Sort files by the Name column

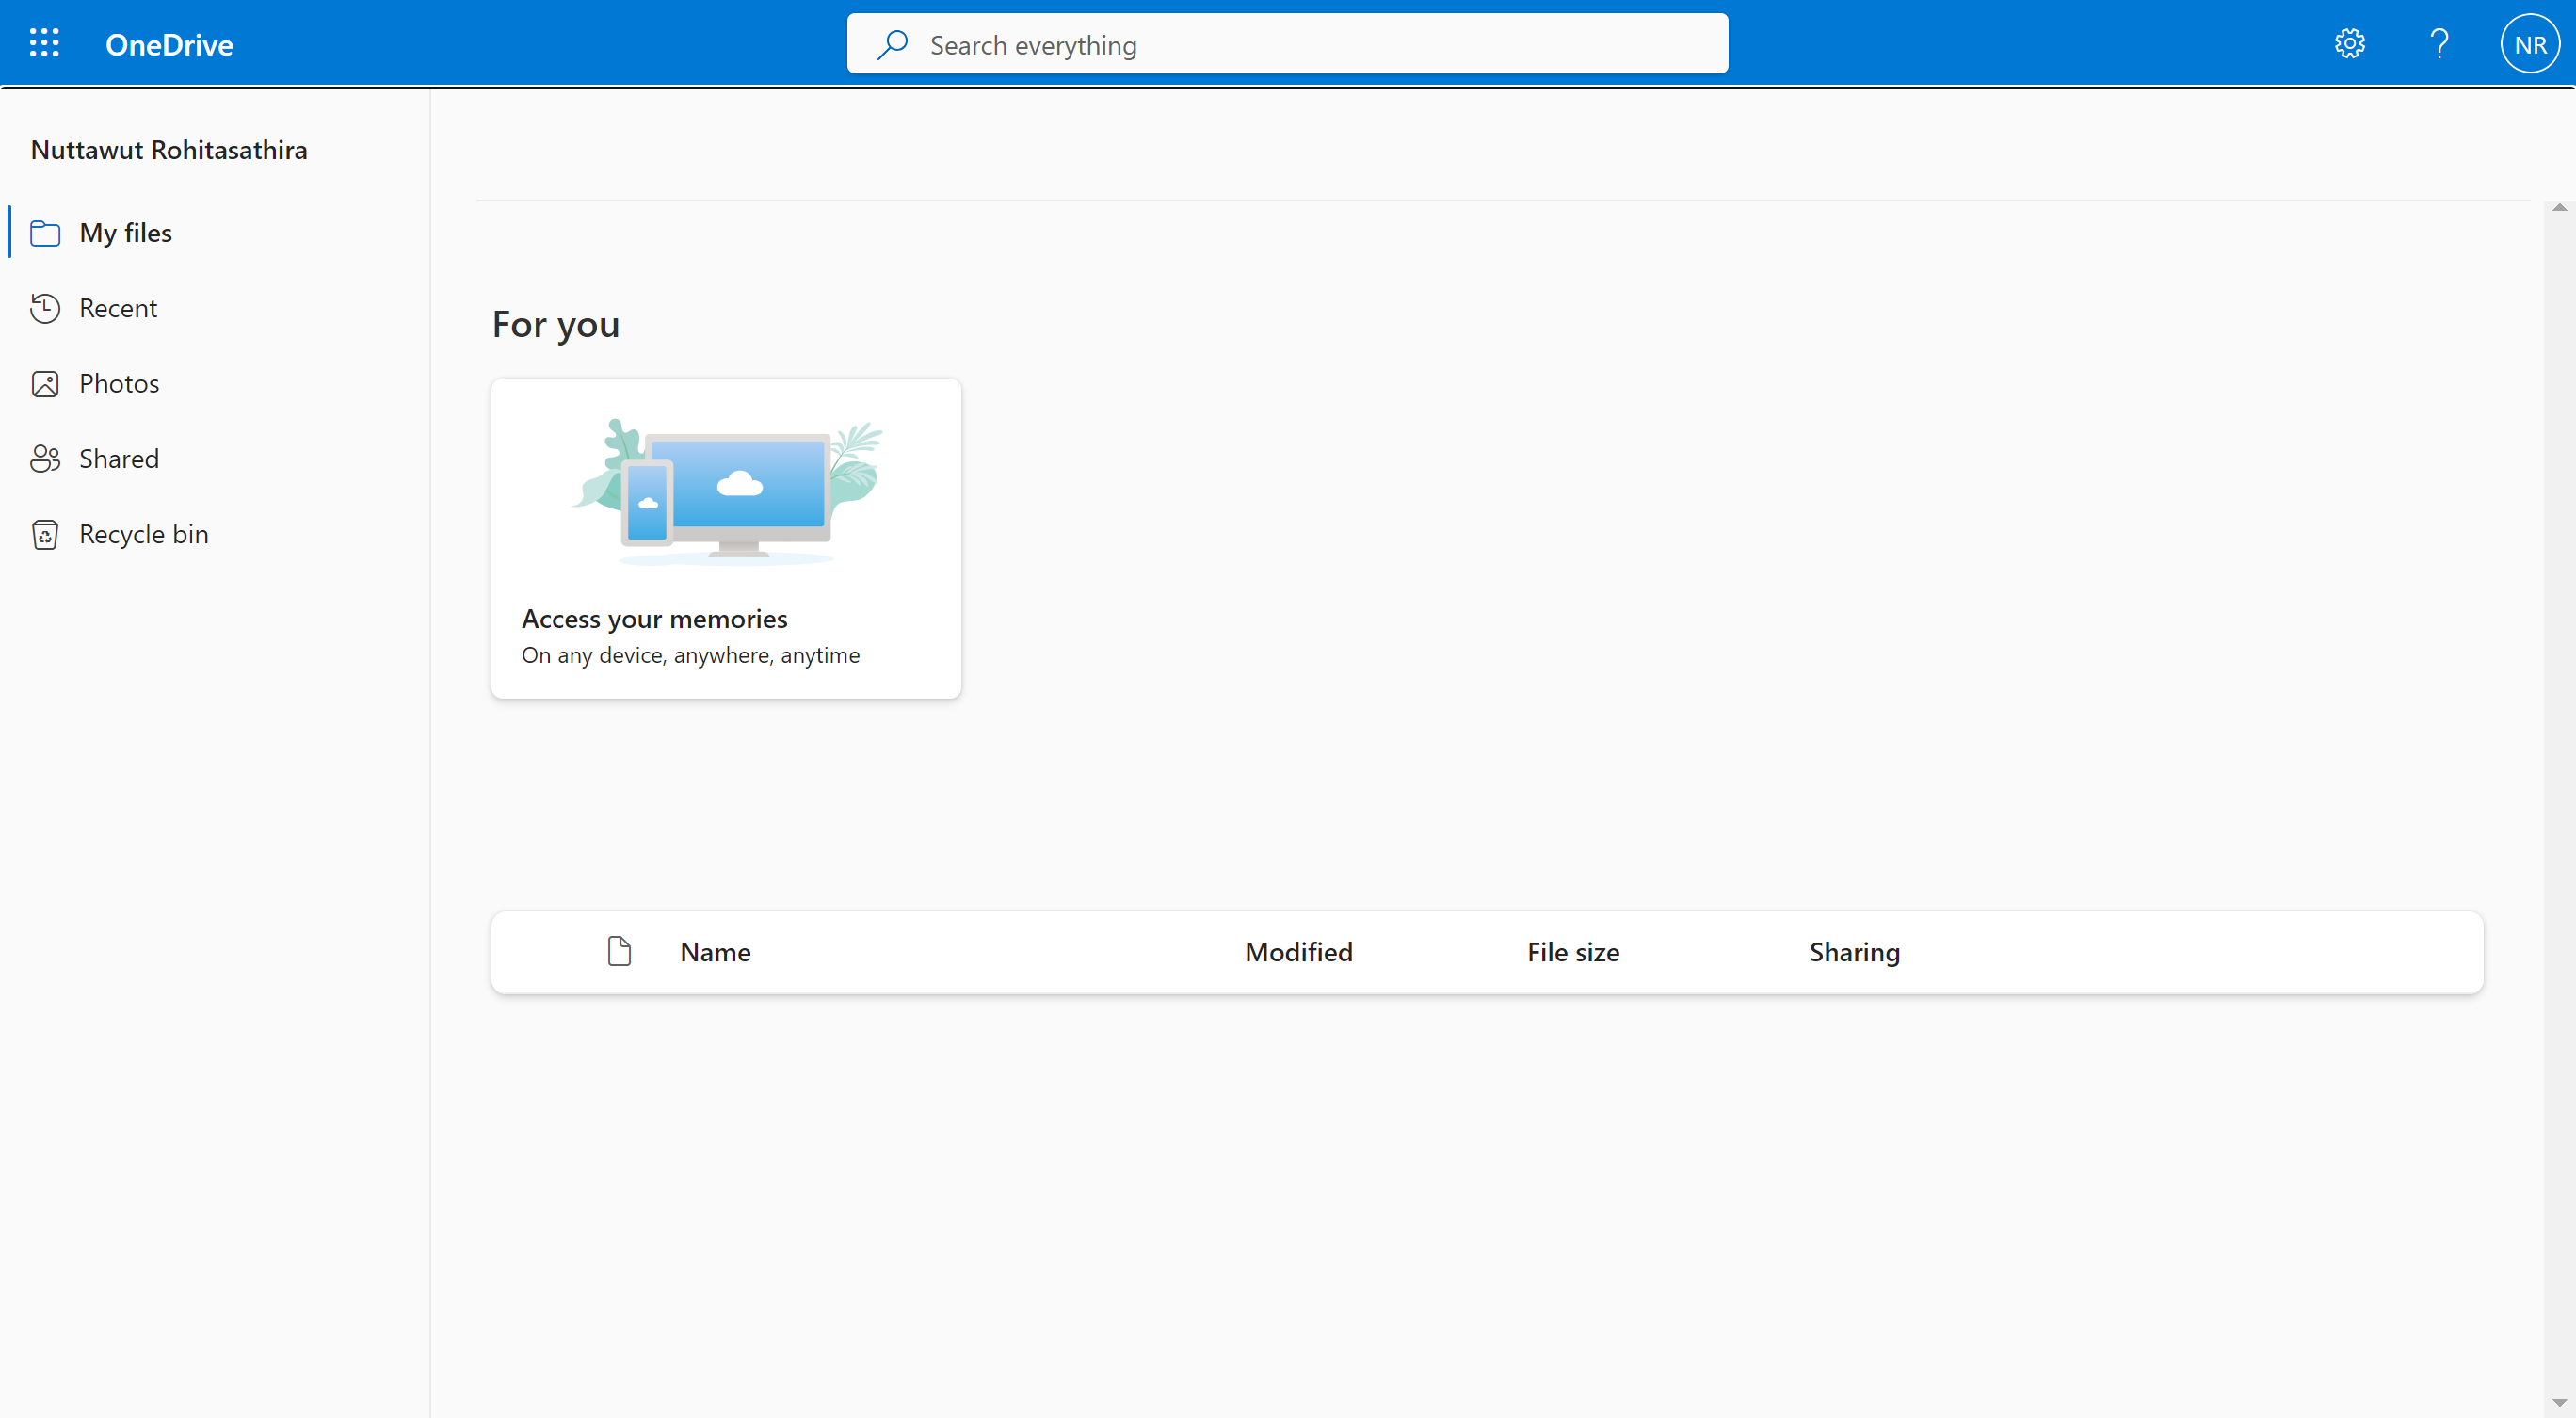tap(715, 952)
